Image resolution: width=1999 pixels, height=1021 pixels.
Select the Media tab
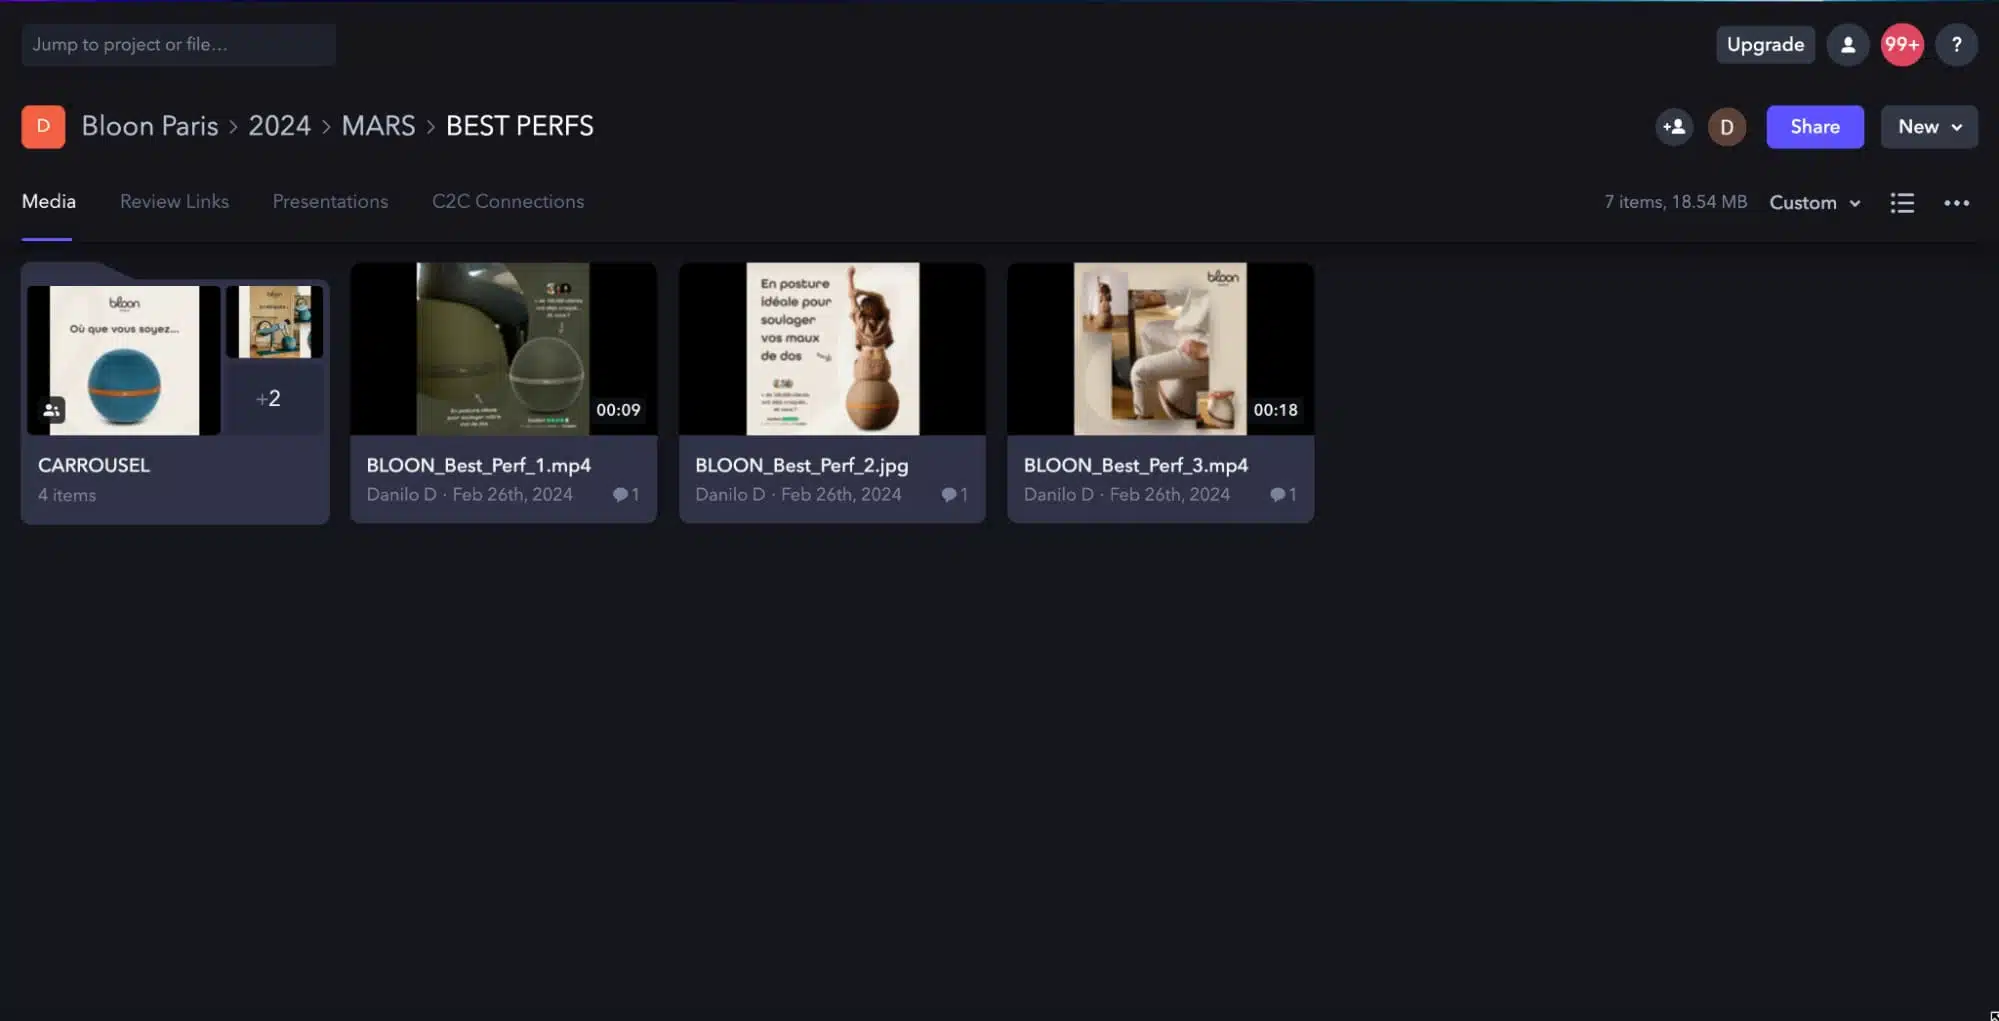click(48, 201)
